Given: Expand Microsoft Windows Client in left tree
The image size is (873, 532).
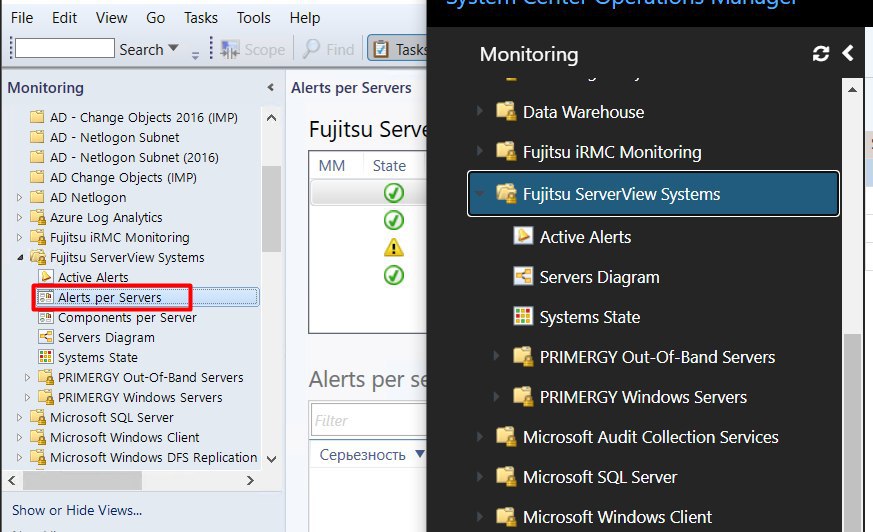Looking at the screenshot, I should coord(19,437).
